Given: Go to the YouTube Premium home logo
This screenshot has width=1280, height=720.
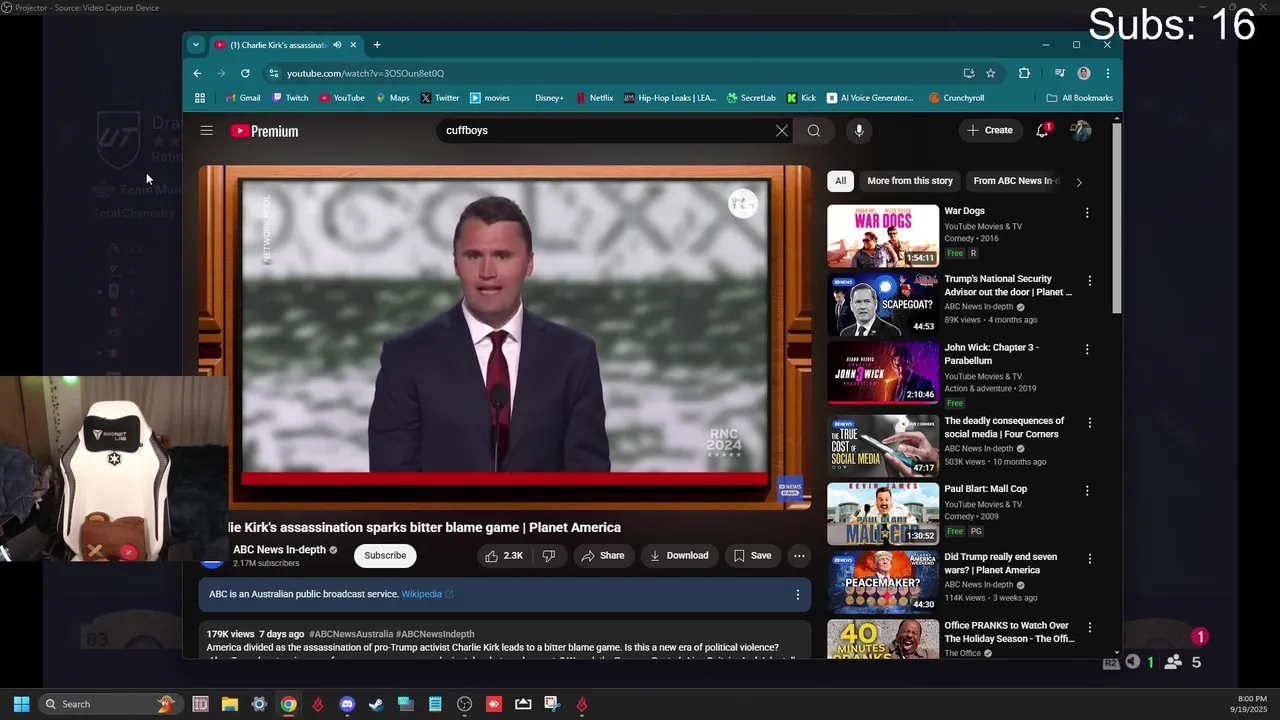Looking at the screenshot, I should pyautogui.click(x=264, y=131).
